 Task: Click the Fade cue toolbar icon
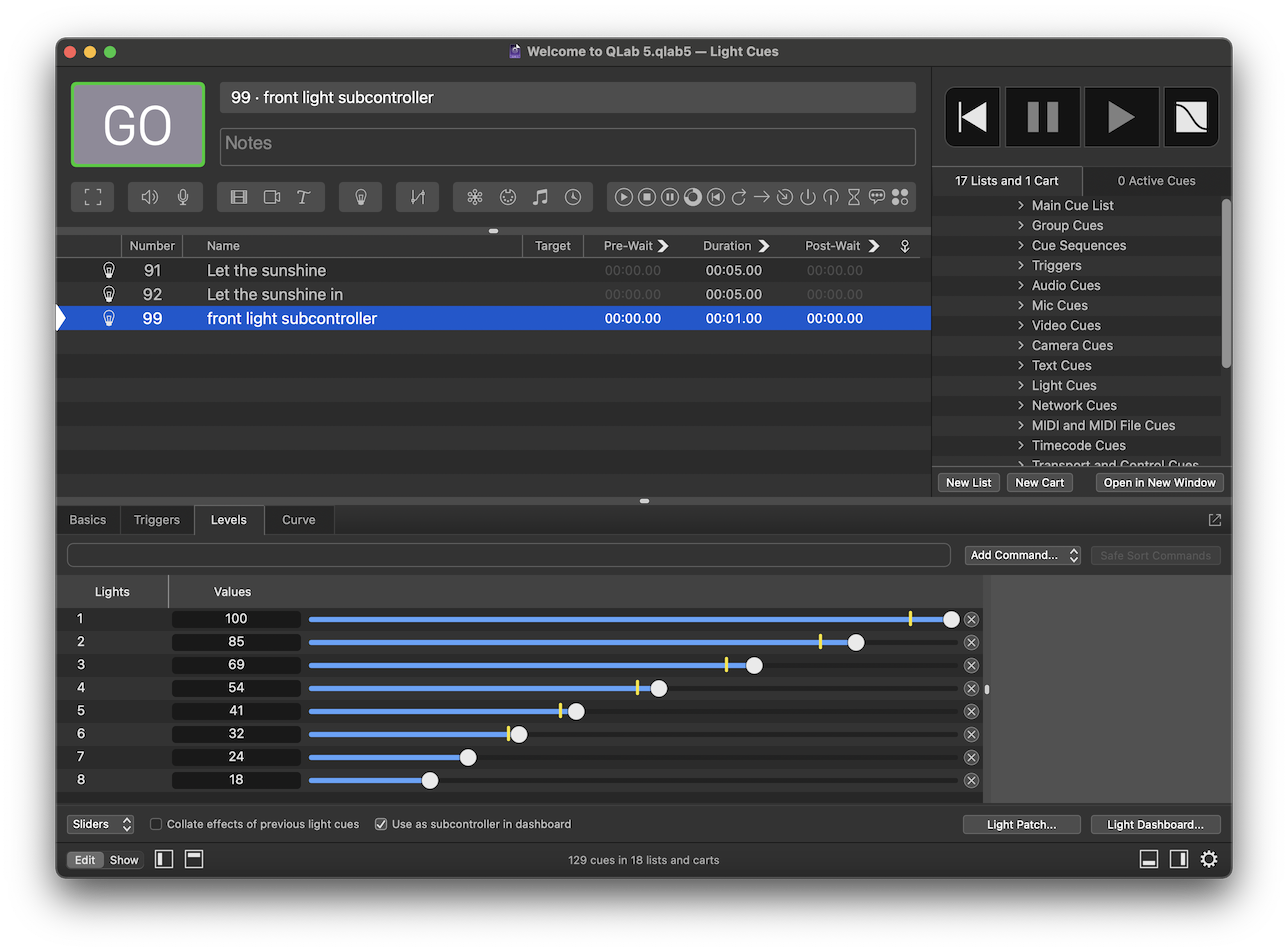[417, 197]
